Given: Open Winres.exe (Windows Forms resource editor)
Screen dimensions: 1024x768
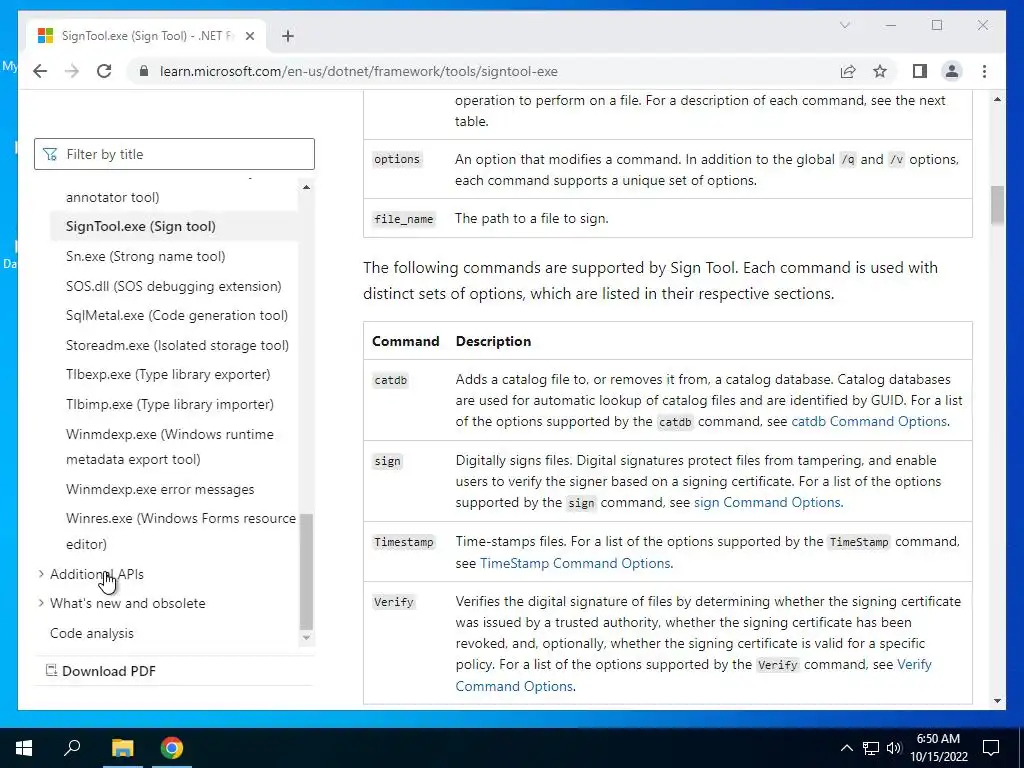Looking at the screenshot, I should (181, 531).
